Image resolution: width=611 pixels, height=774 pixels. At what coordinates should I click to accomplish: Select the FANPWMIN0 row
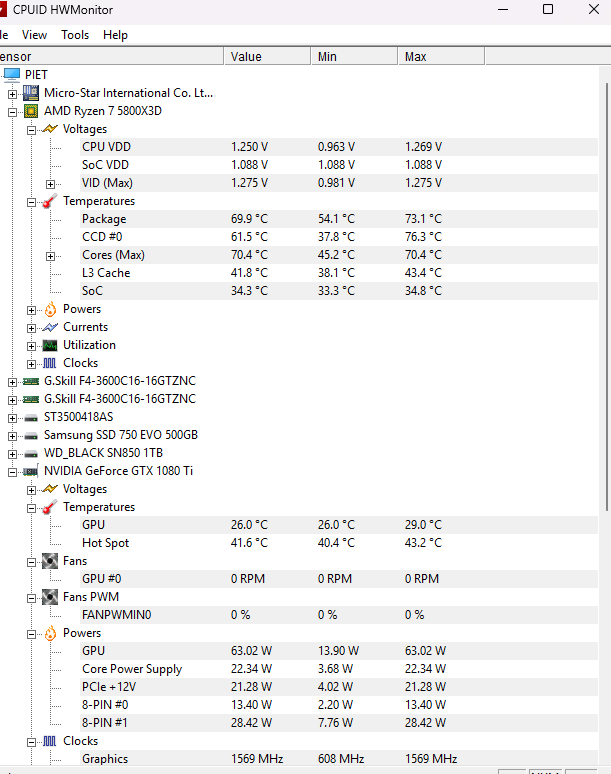pos(339,615)
